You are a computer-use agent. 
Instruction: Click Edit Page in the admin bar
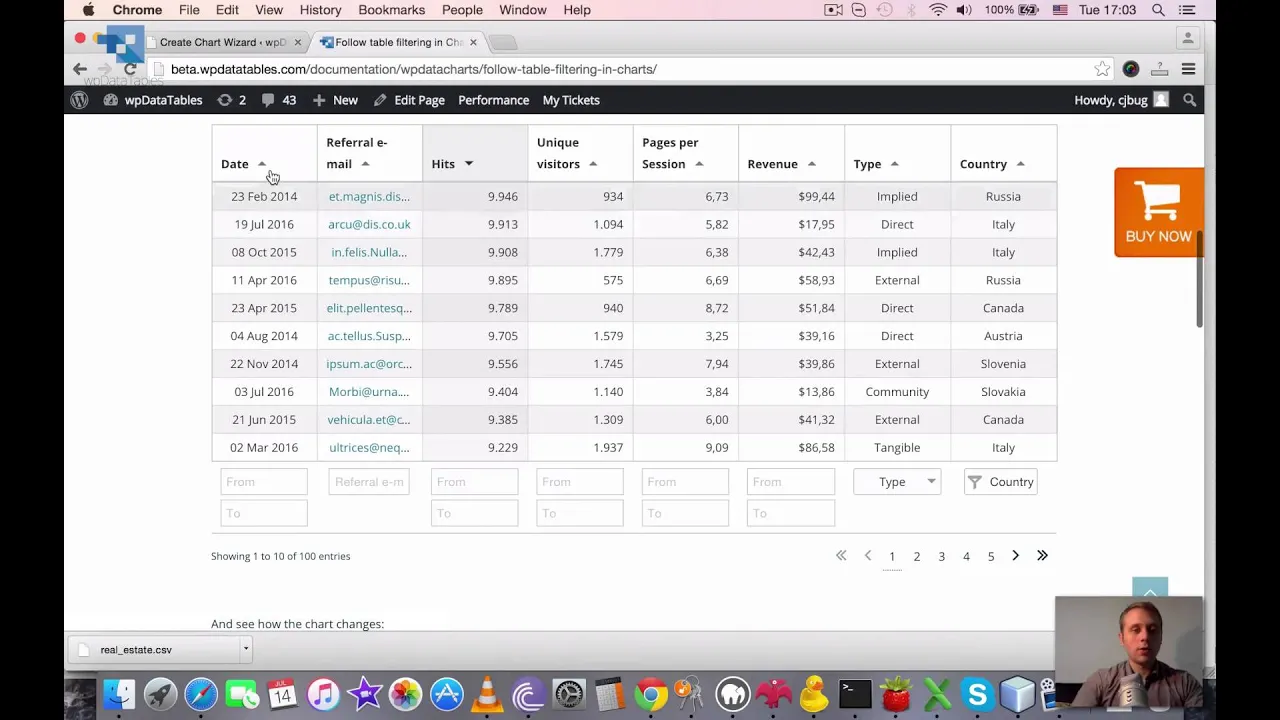coord(409,100)
